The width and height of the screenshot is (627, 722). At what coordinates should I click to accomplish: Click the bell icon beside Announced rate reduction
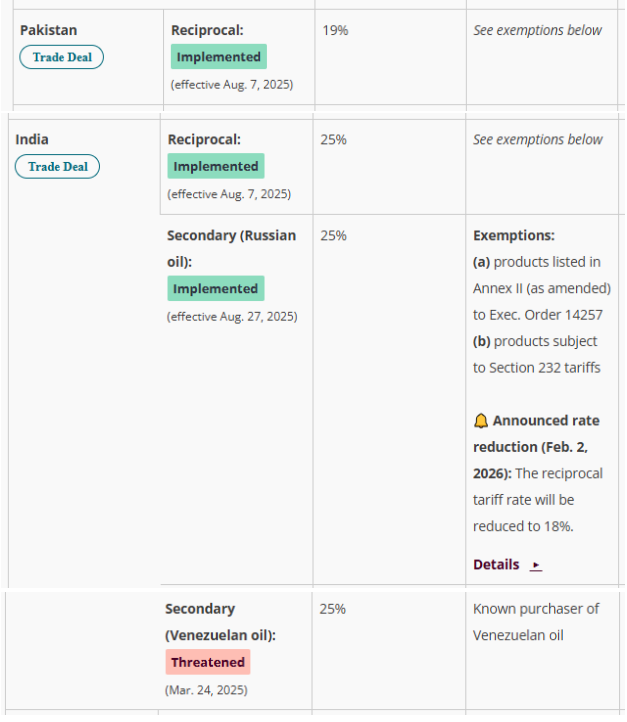tap(481, 421)
